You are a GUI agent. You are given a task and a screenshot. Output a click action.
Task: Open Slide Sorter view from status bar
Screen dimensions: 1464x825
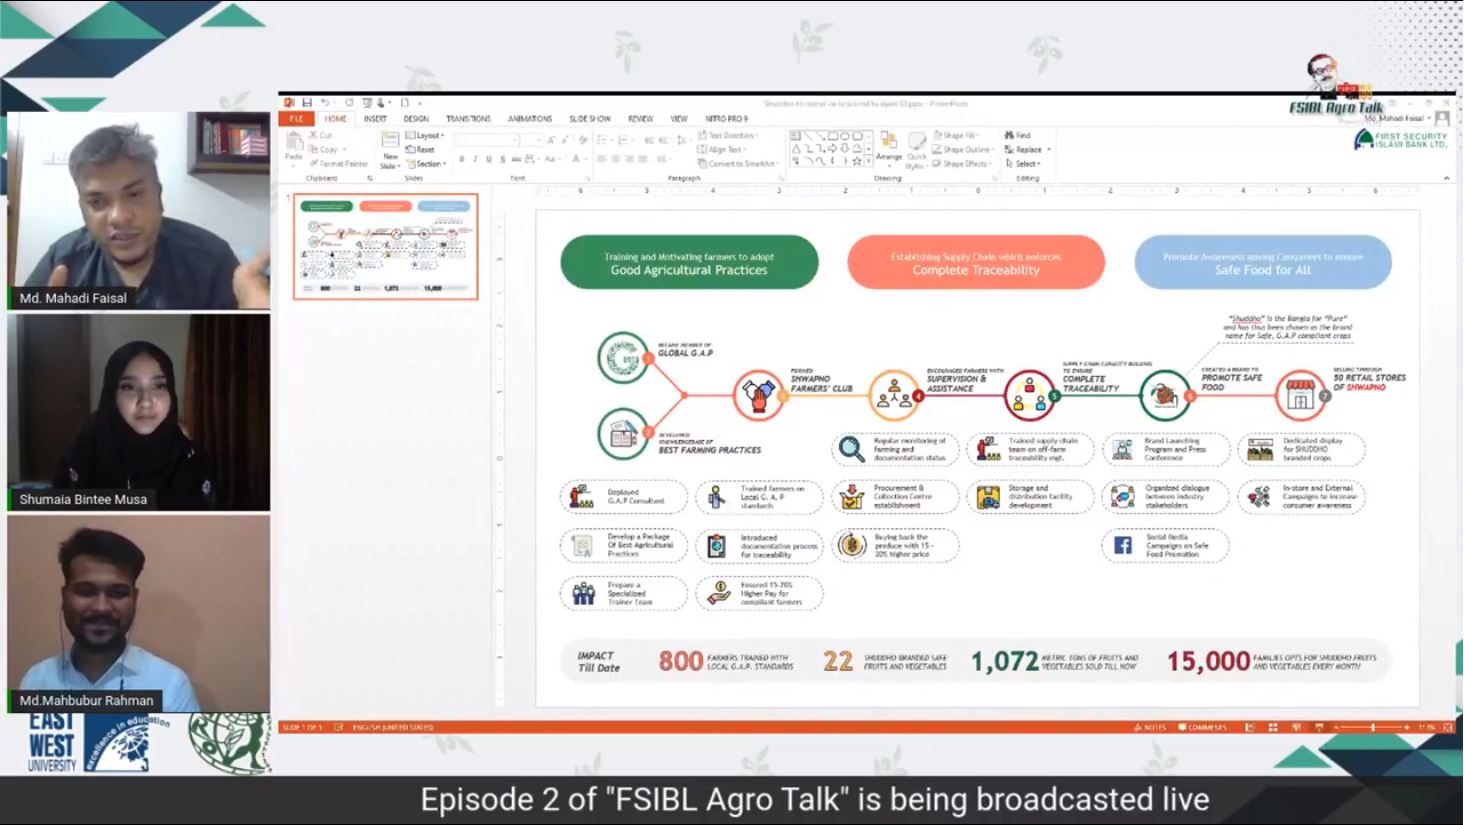click(x=1273, y=727)
